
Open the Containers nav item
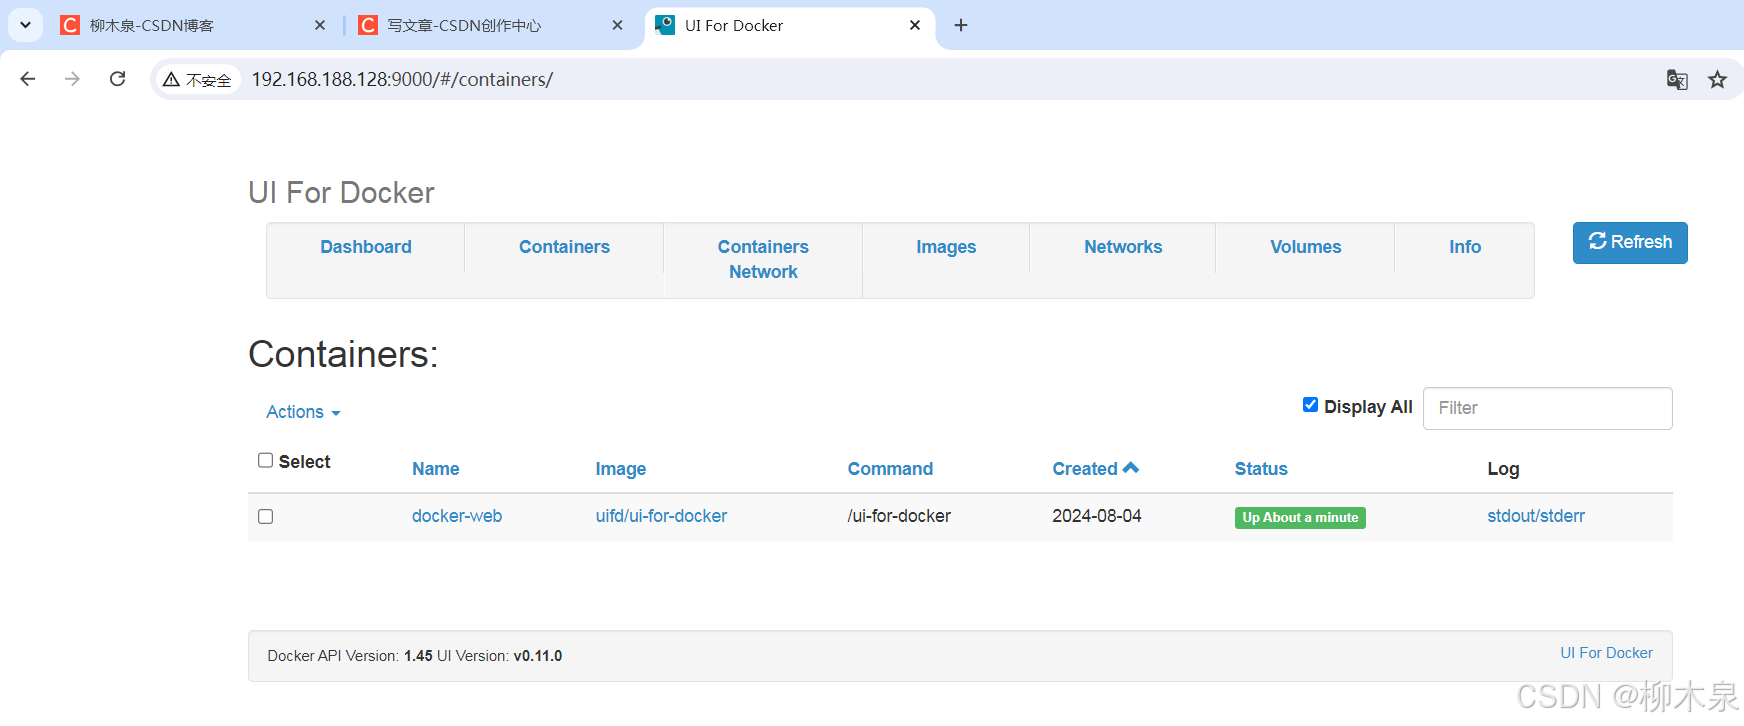[564, 247]
